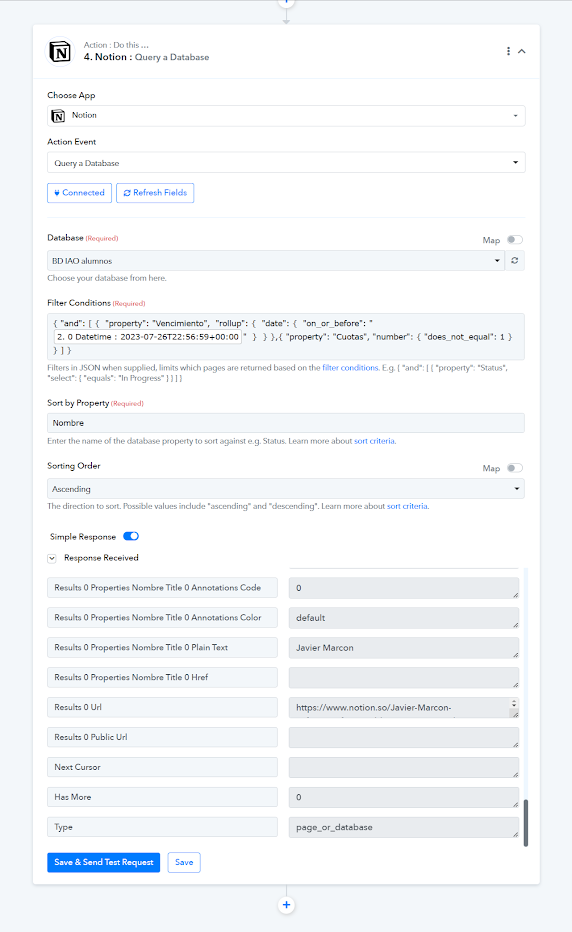Viewport: 572px width, 932px height.
Task: Click the Notion logo icon in step header
Action: (x=59, y=52)
